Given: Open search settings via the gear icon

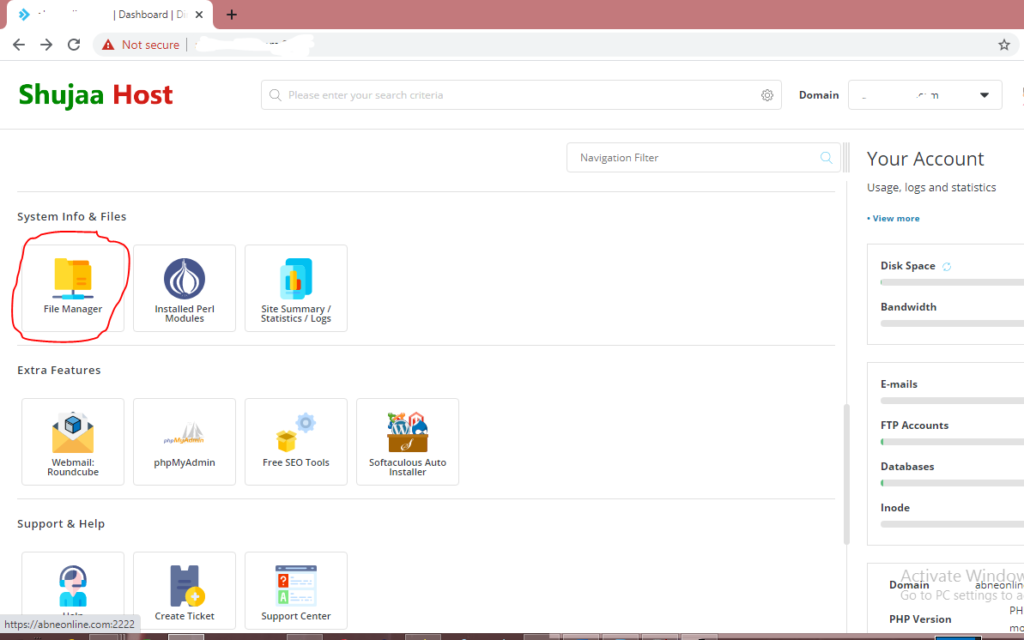Looking at the screenshot, I should tap(767, 94).
